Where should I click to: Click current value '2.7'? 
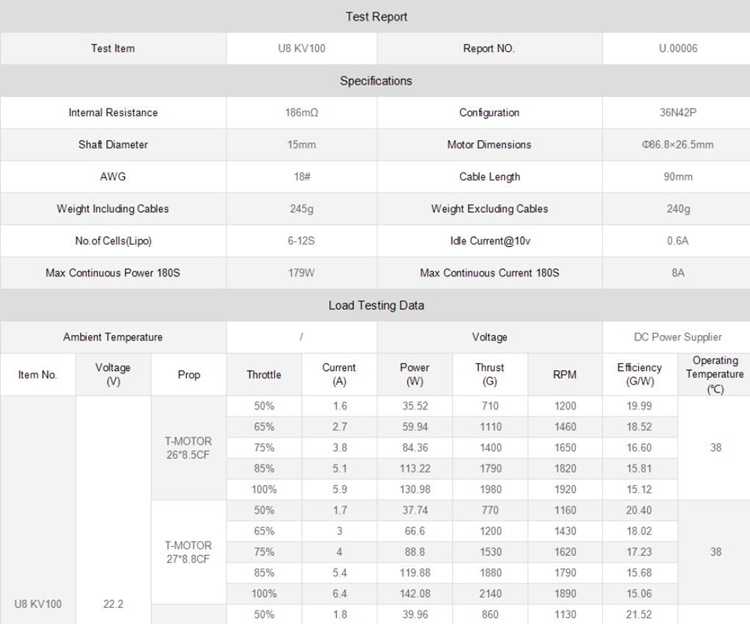coord(340,427)
